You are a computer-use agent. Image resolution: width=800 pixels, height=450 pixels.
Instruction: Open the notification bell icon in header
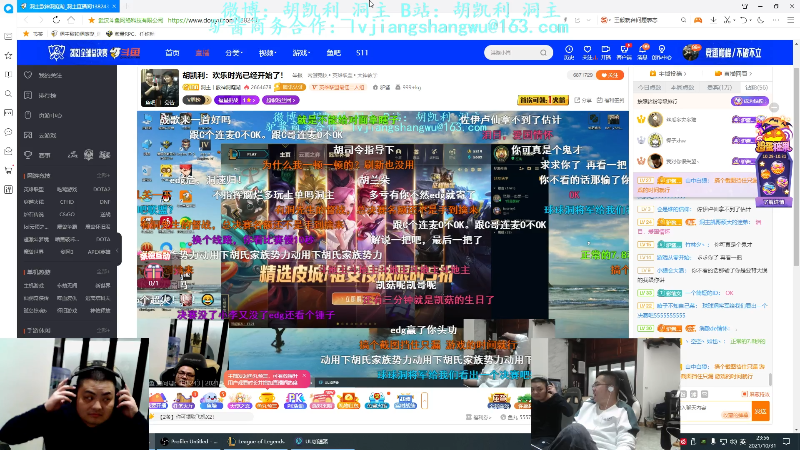pos(642,52)
